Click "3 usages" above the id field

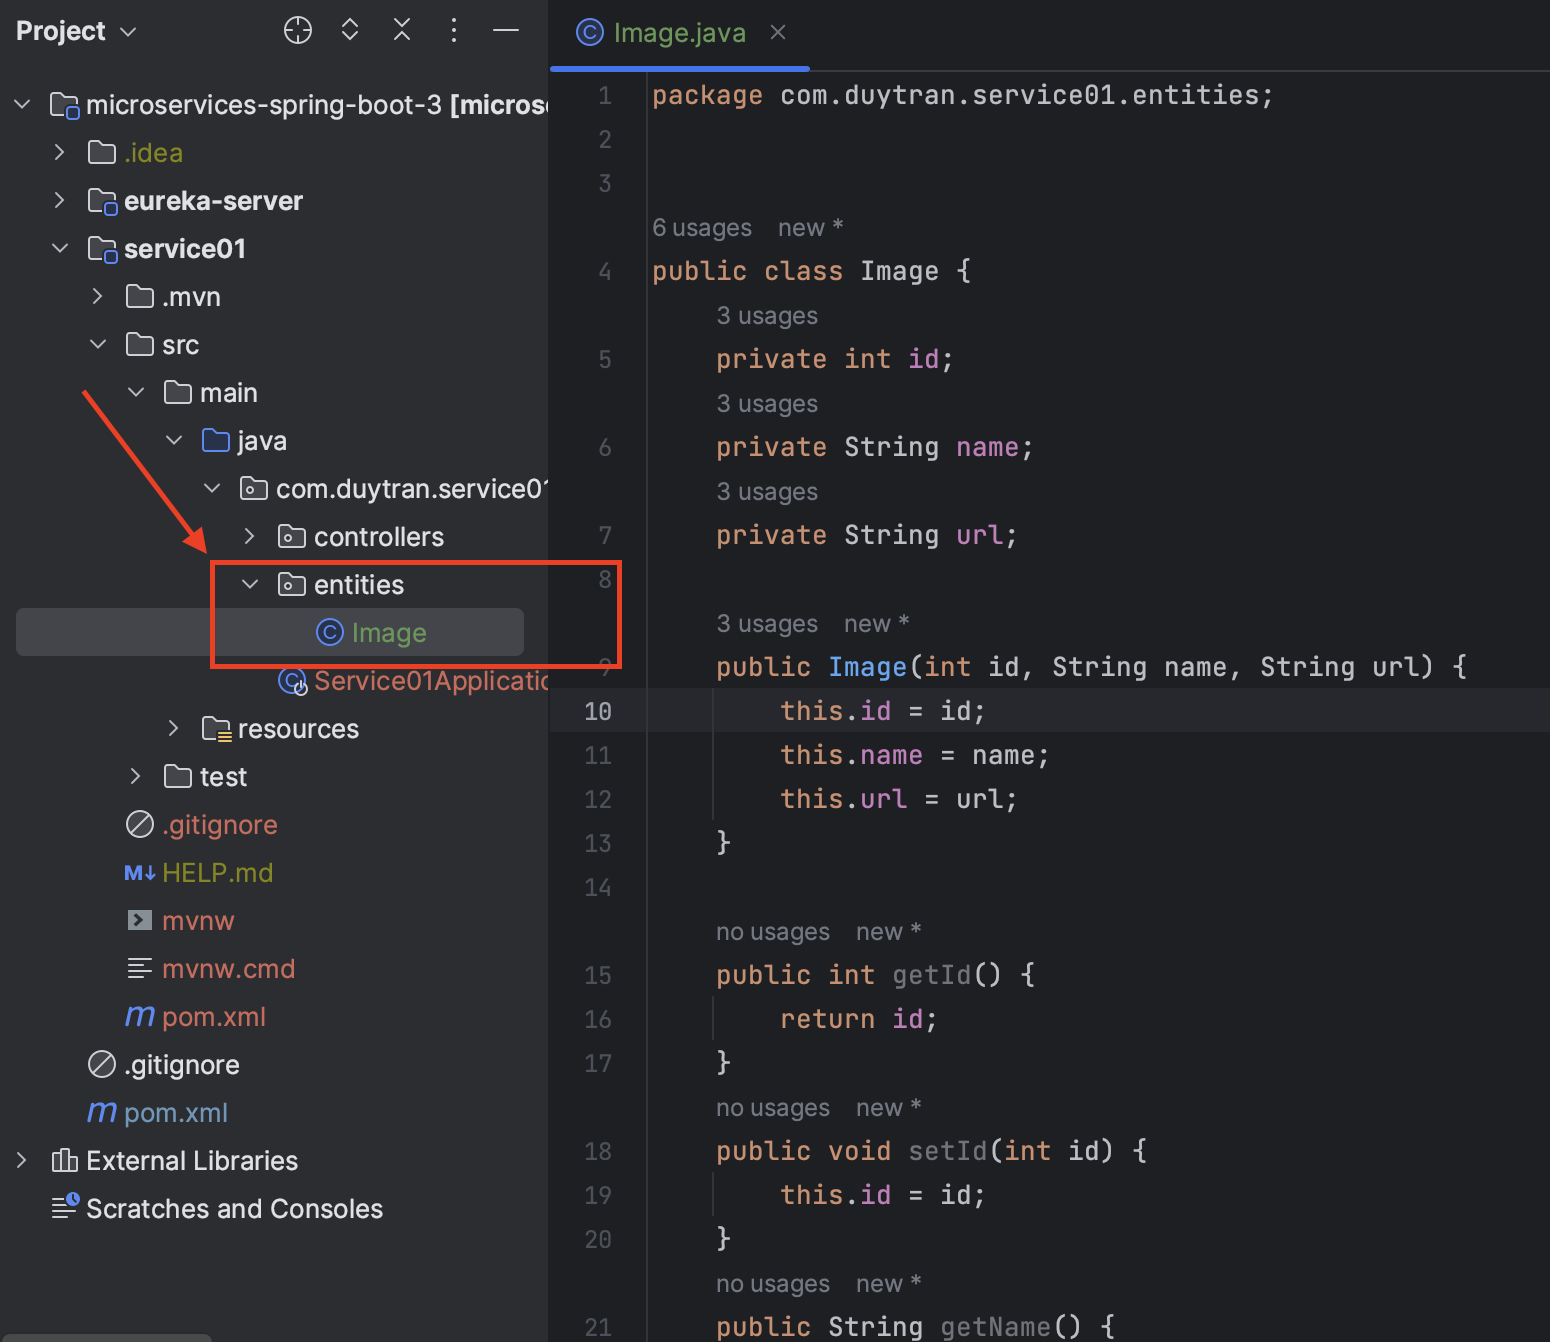click(x=766, y=315)
